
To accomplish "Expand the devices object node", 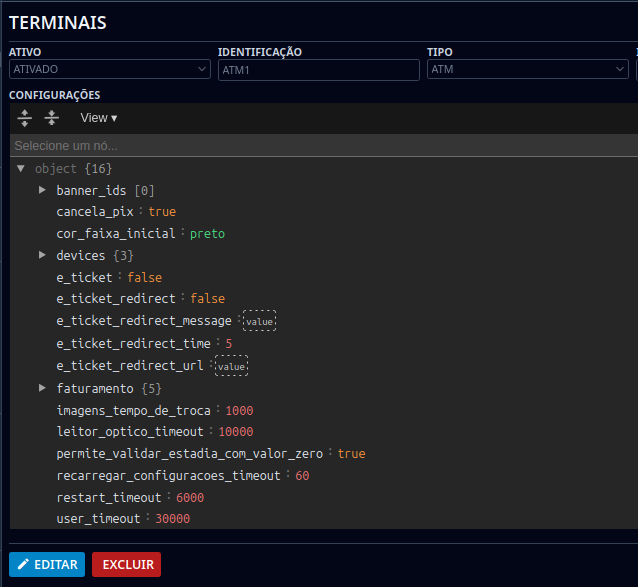I will click(42, 256).
